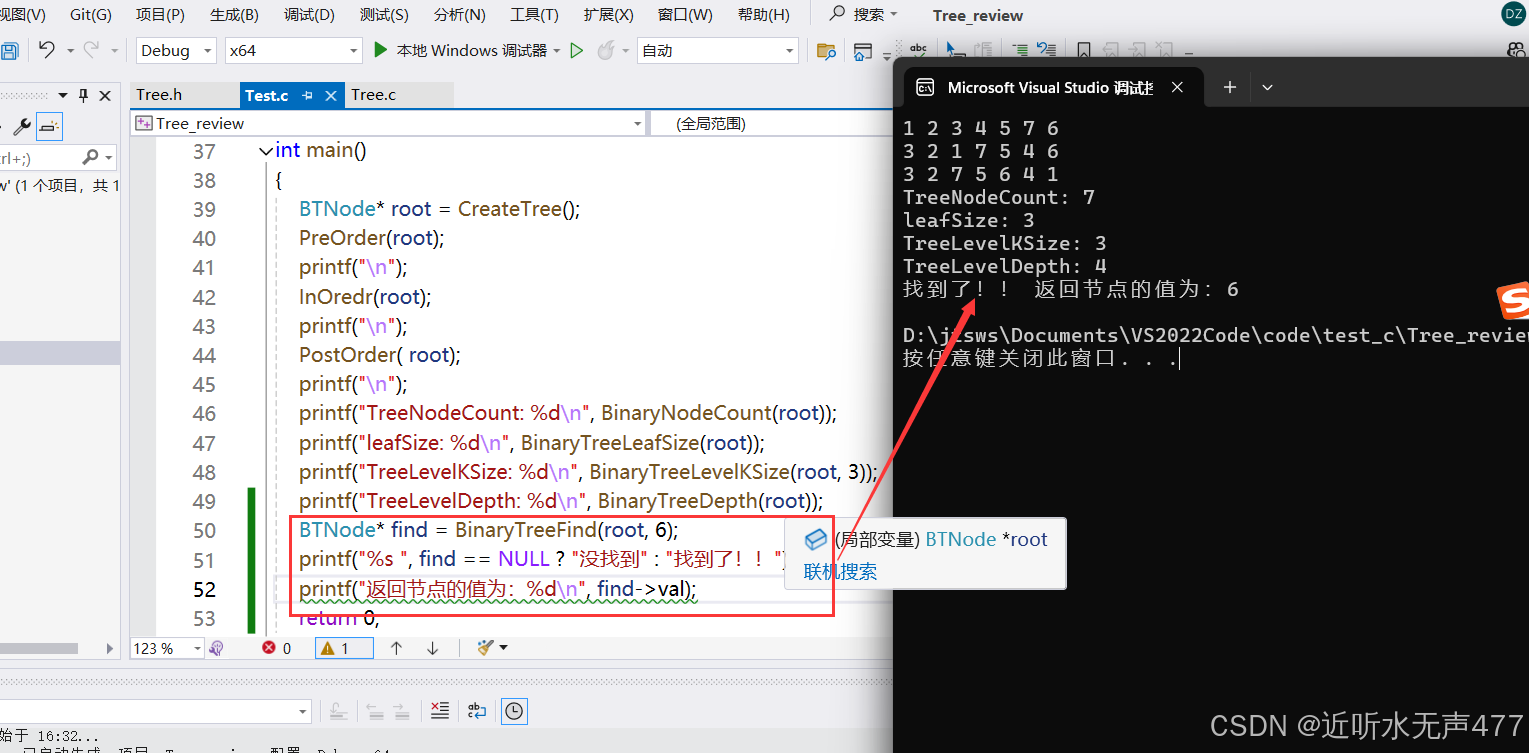Click the 分析(N) menu

coord(459,15)
